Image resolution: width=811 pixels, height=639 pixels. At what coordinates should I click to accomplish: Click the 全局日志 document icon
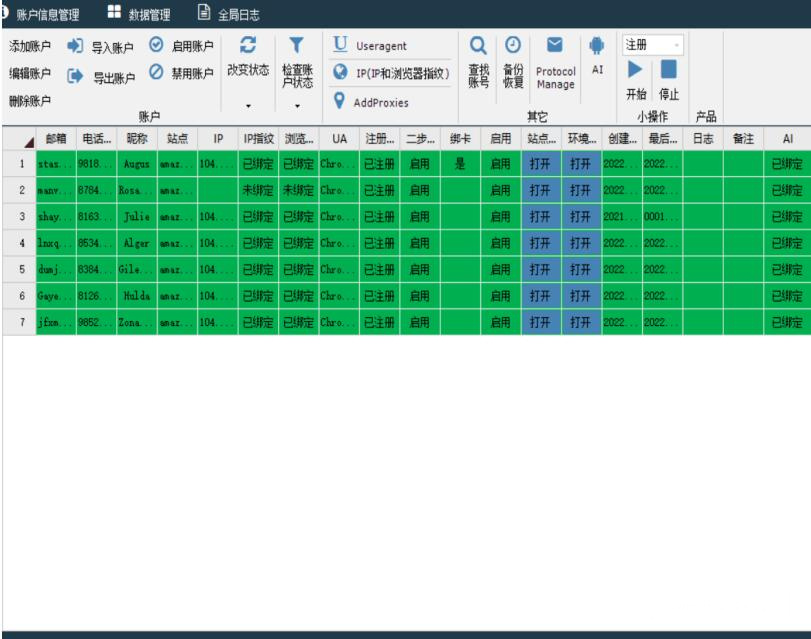point(204,12)
